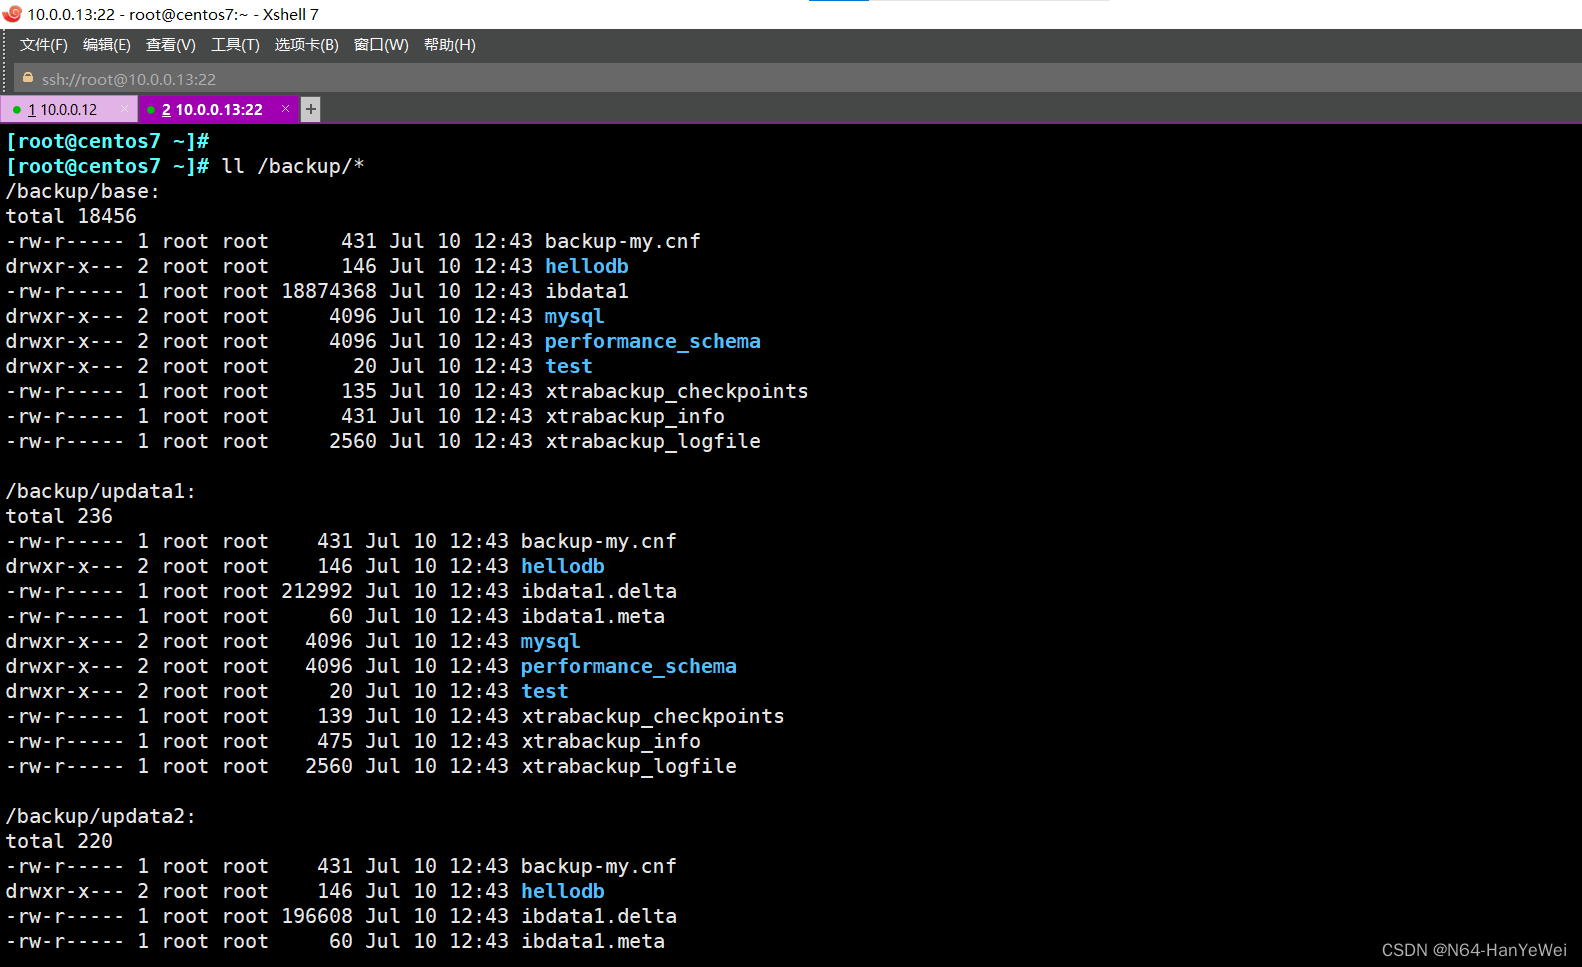Image resolution: width=1582 pixels, height=967 pixels.
Task: Open the 选项卡(B) menu
Action: point(306,45)
